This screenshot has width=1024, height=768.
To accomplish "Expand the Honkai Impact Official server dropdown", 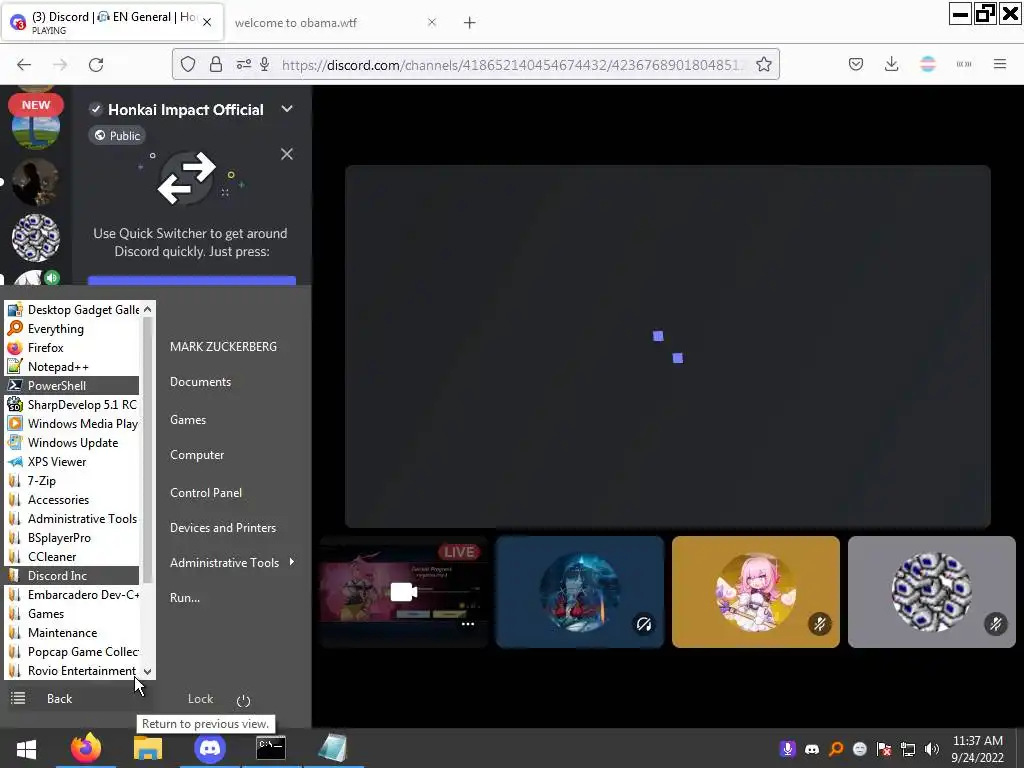I will 287,109.
